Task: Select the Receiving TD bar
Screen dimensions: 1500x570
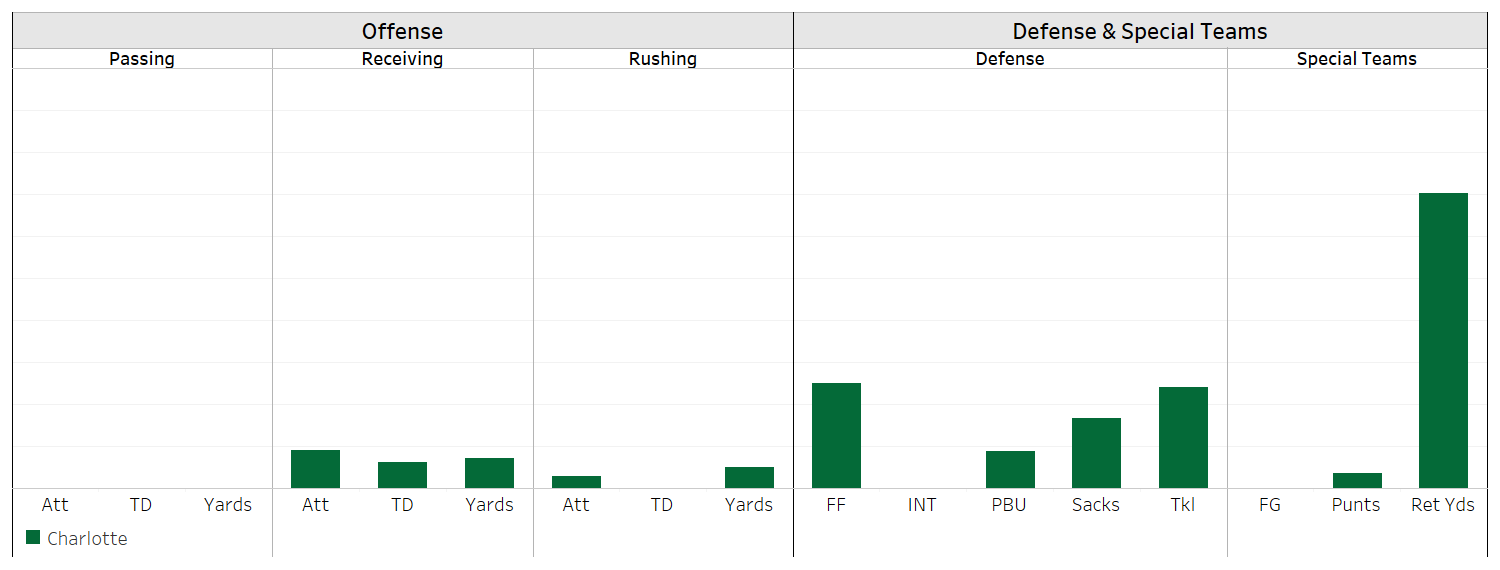Action: (x=402, y=475)
